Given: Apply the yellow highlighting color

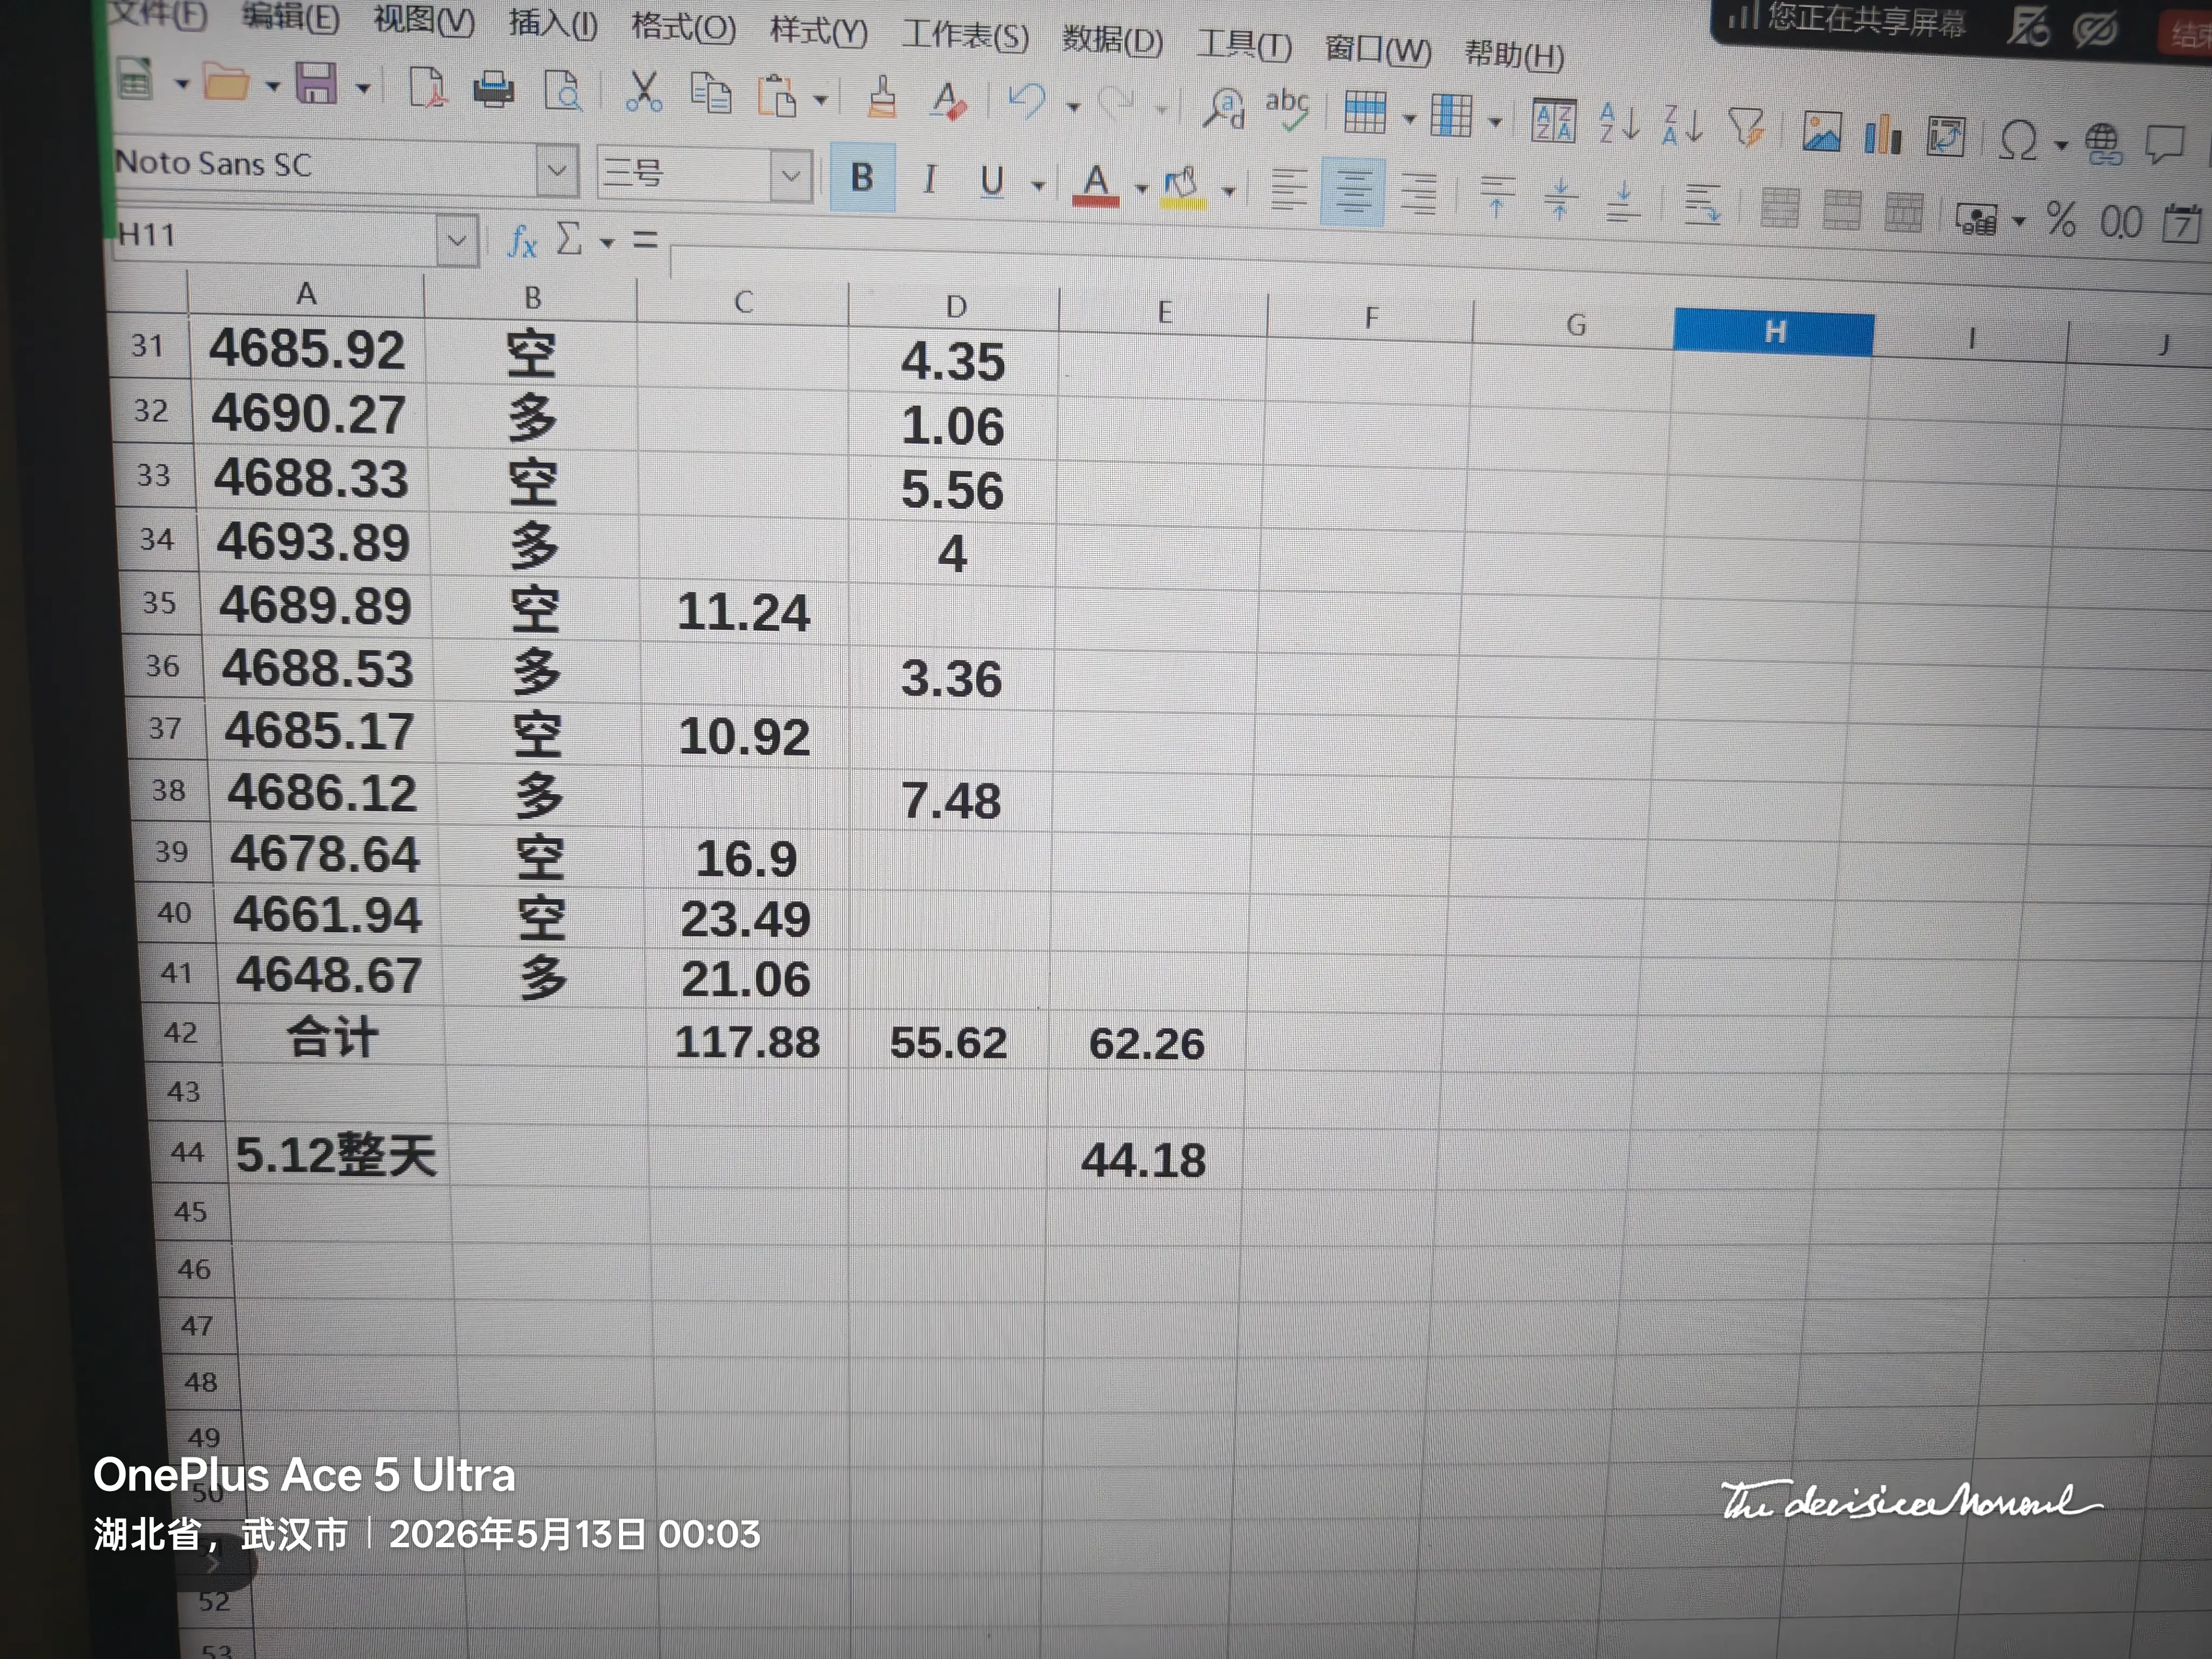Looking at the screenshot, I should 1182,188.
